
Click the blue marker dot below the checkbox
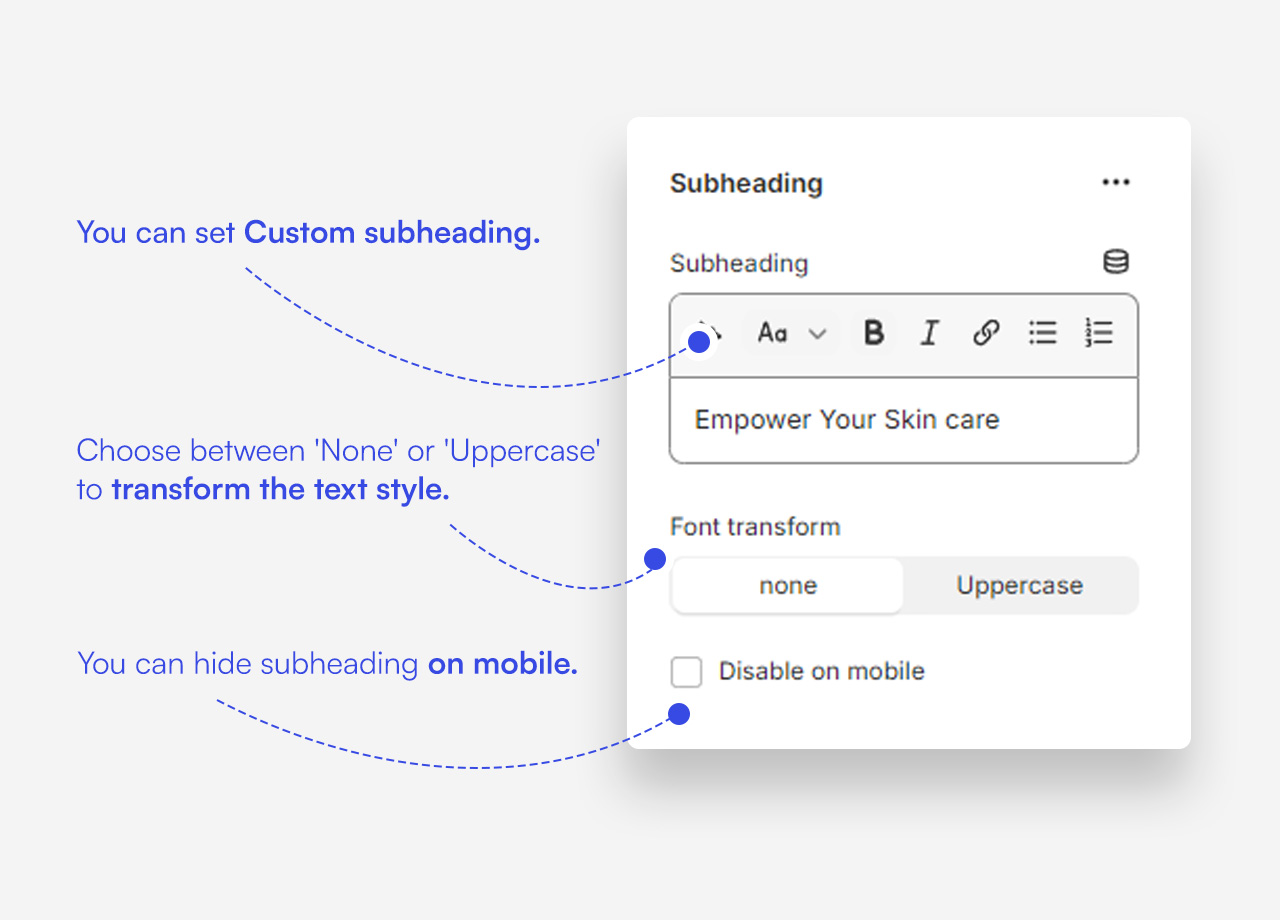pos(679,714)
